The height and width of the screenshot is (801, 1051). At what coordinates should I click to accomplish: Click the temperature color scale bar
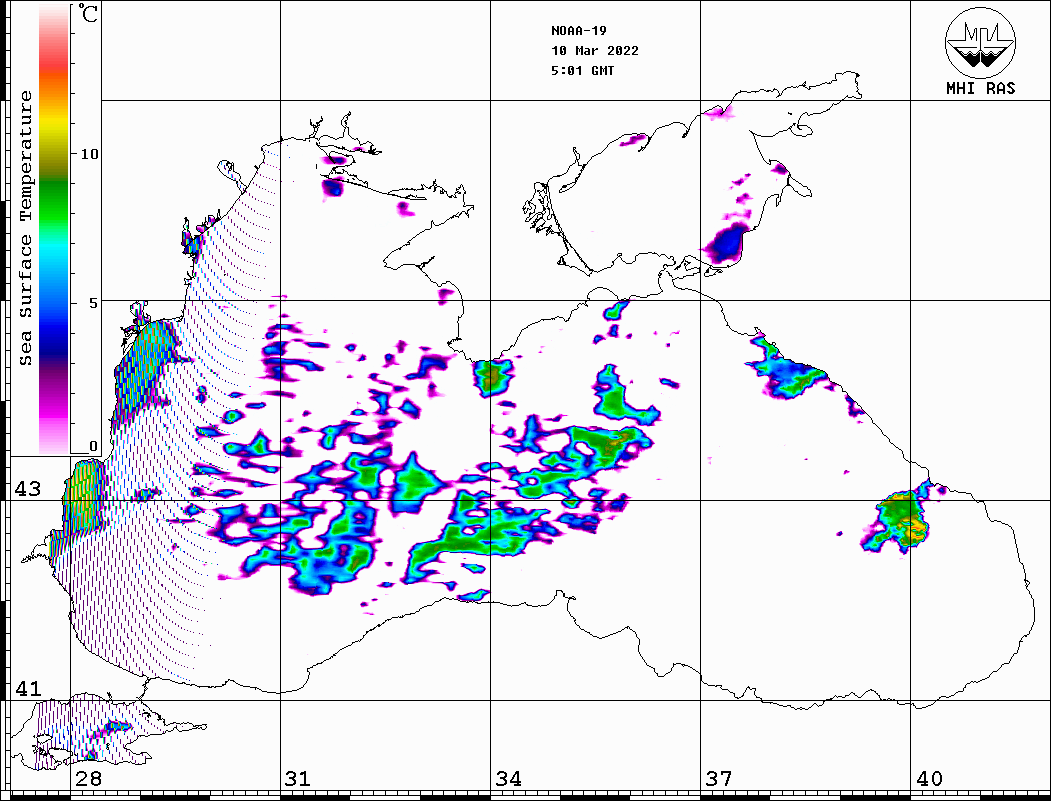pos(54,229)
